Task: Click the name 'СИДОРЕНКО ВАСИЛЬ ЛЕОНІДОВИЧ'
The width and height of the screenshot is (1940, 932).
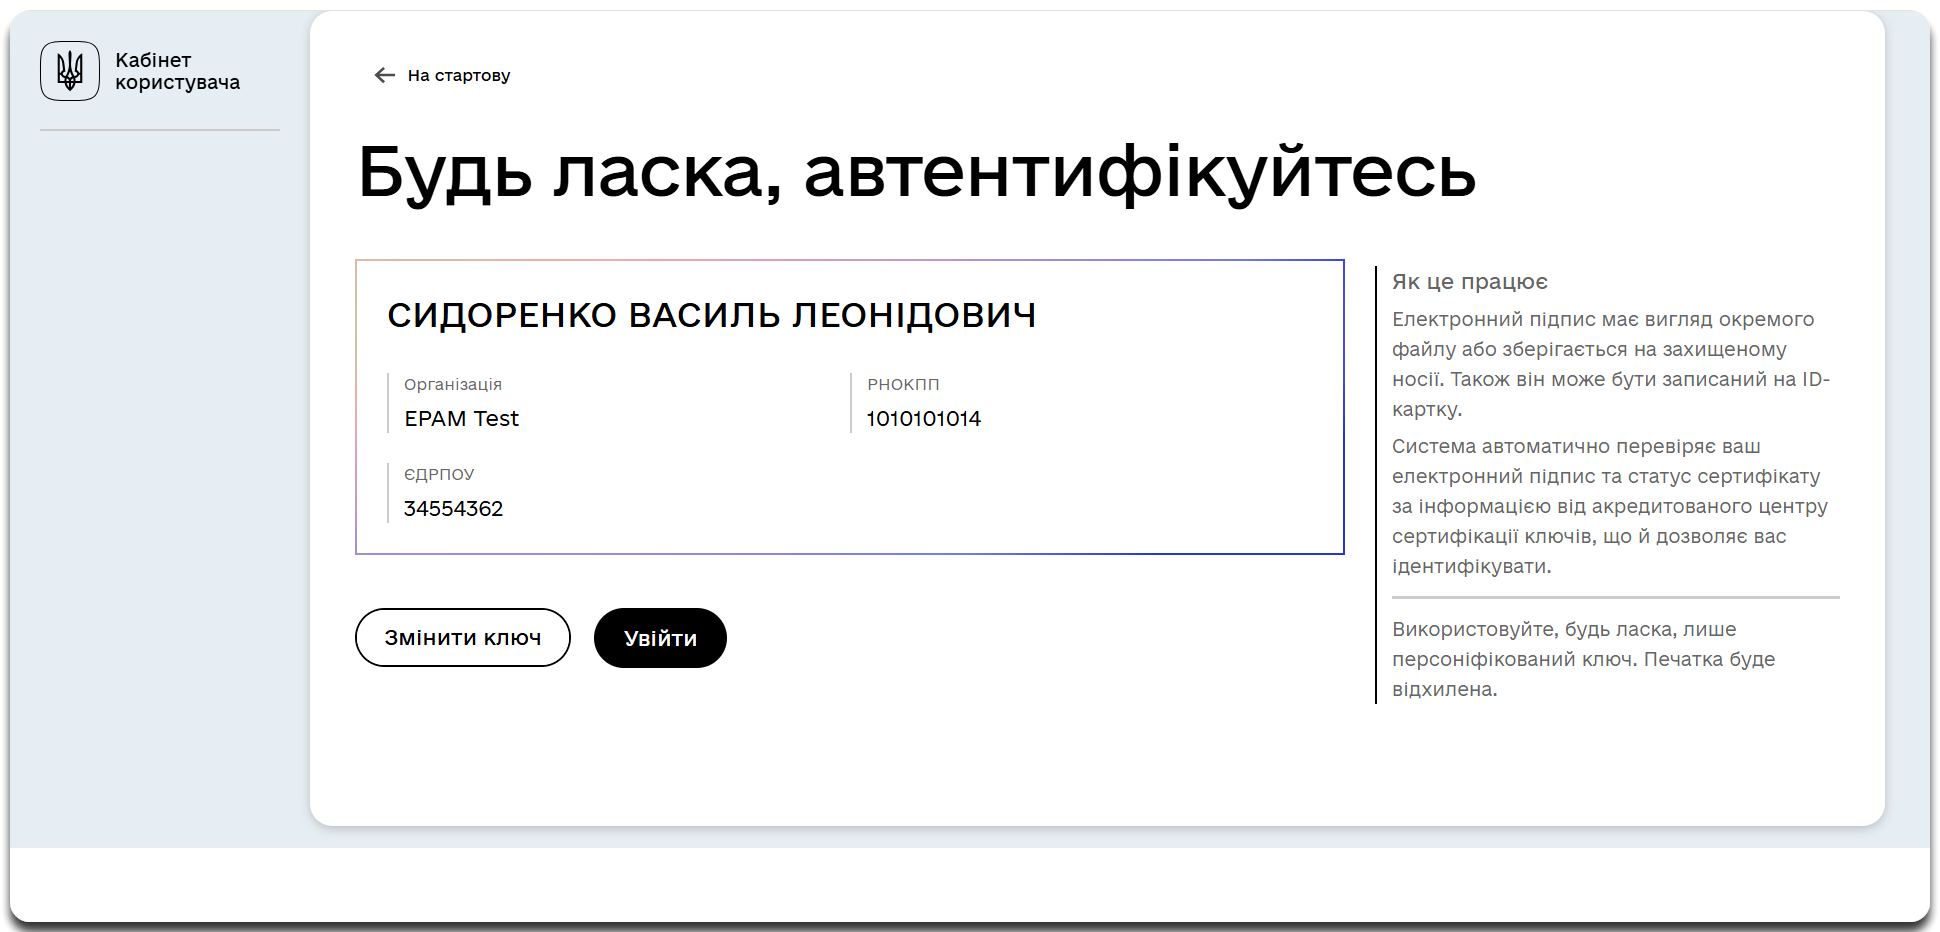Action: [x=711, y=315]
